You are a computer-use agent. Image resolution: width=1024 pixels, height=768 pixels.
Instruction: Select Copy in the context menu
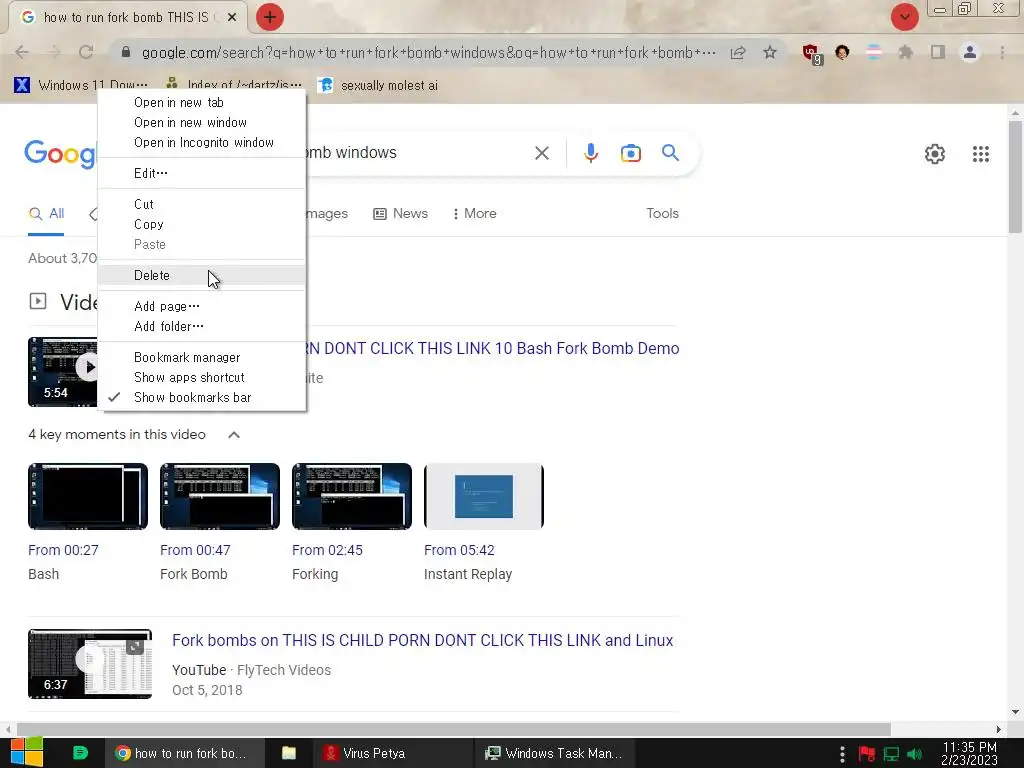click(x=202, y=225)
